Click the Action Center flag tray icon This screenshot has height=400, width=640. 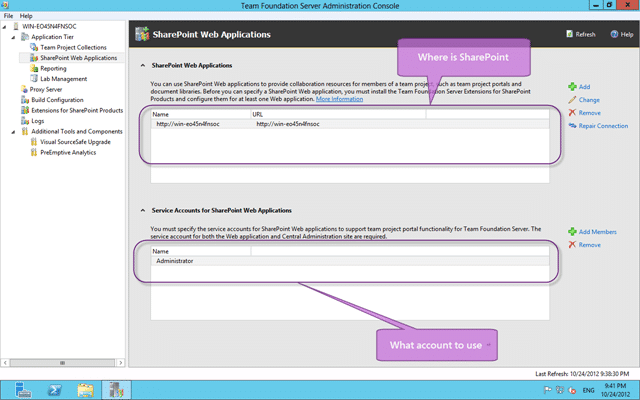click(x=548, y=390)
